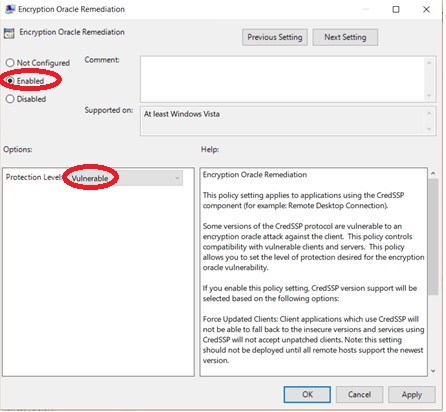Screen dimensions: 446x412
Task: Select the Disabled radio button
Action: [x=10, y=99]
